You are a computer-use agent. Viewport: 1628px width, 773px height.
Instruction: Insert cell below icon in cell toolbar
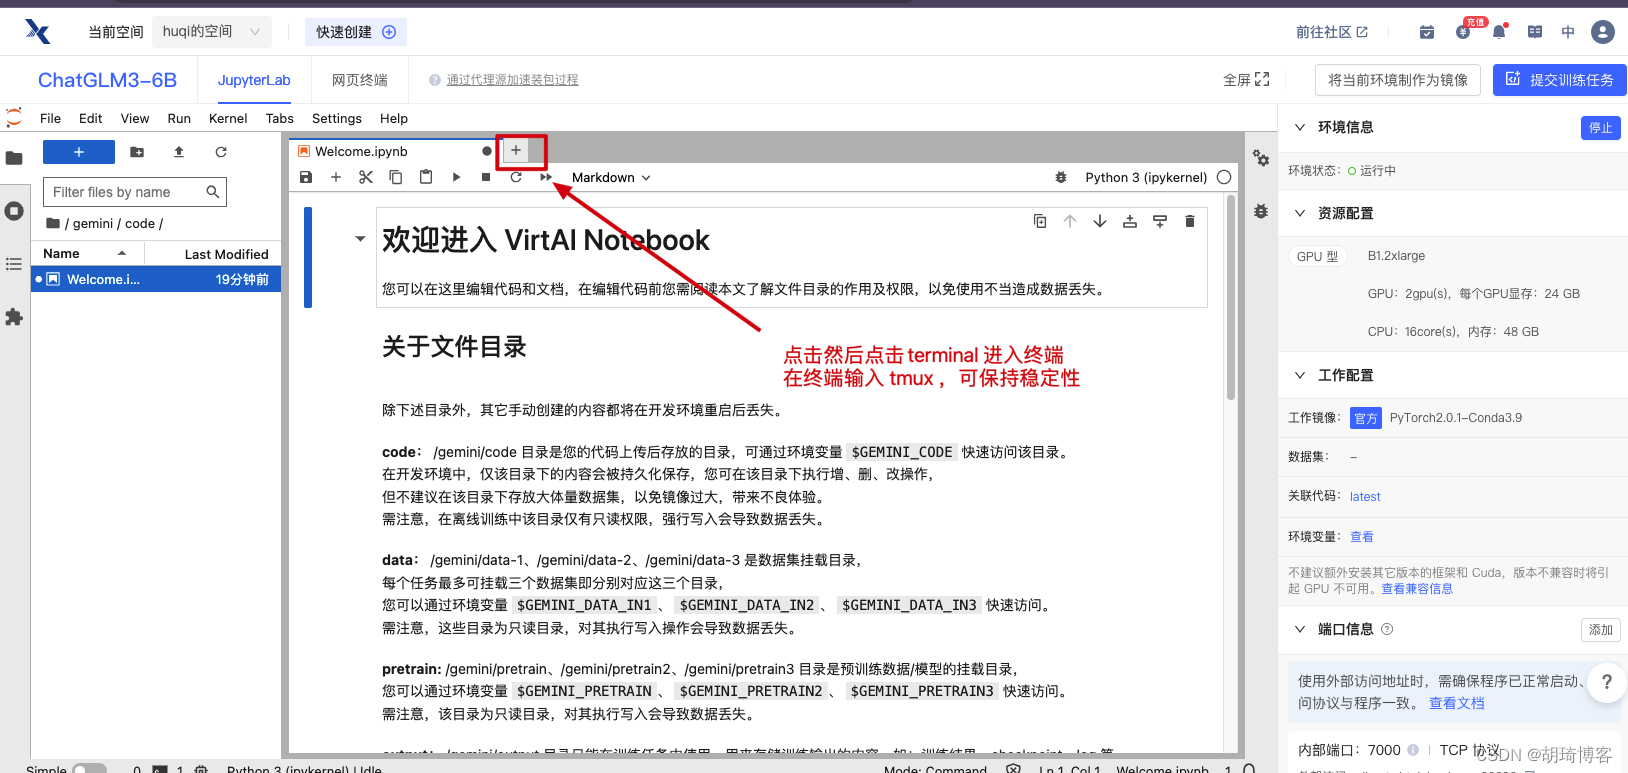tap(1160, 221)
